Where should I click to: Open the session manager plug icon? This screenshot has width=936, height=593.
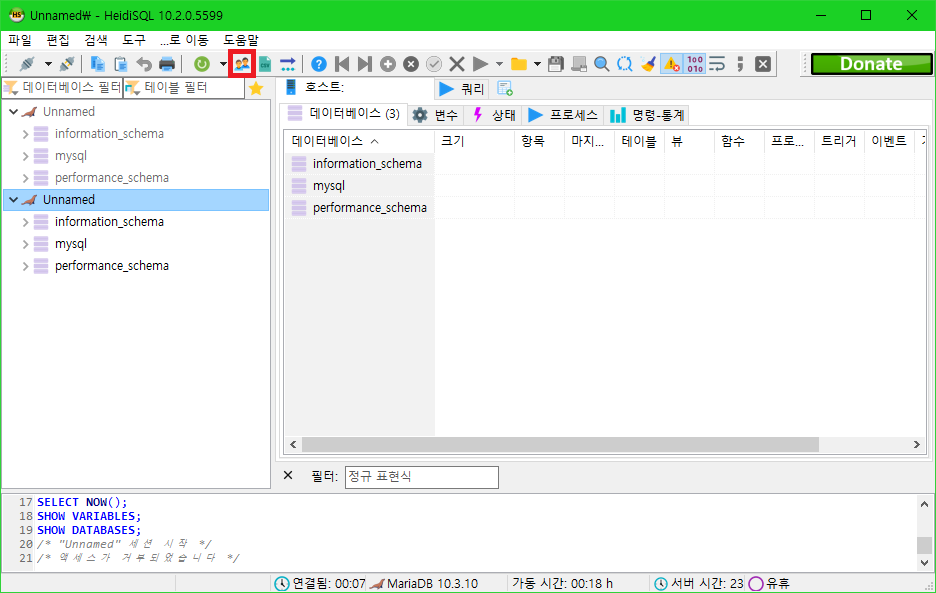tap(27, 64)
